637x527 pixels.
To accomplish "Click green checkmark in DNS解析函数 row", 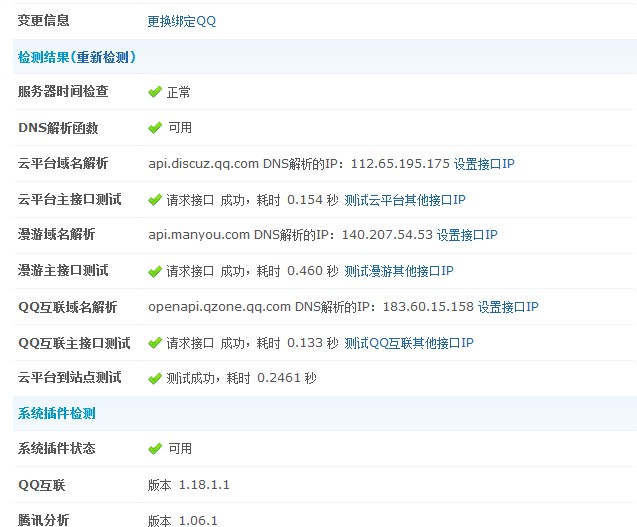I will (x=155, y=128).
